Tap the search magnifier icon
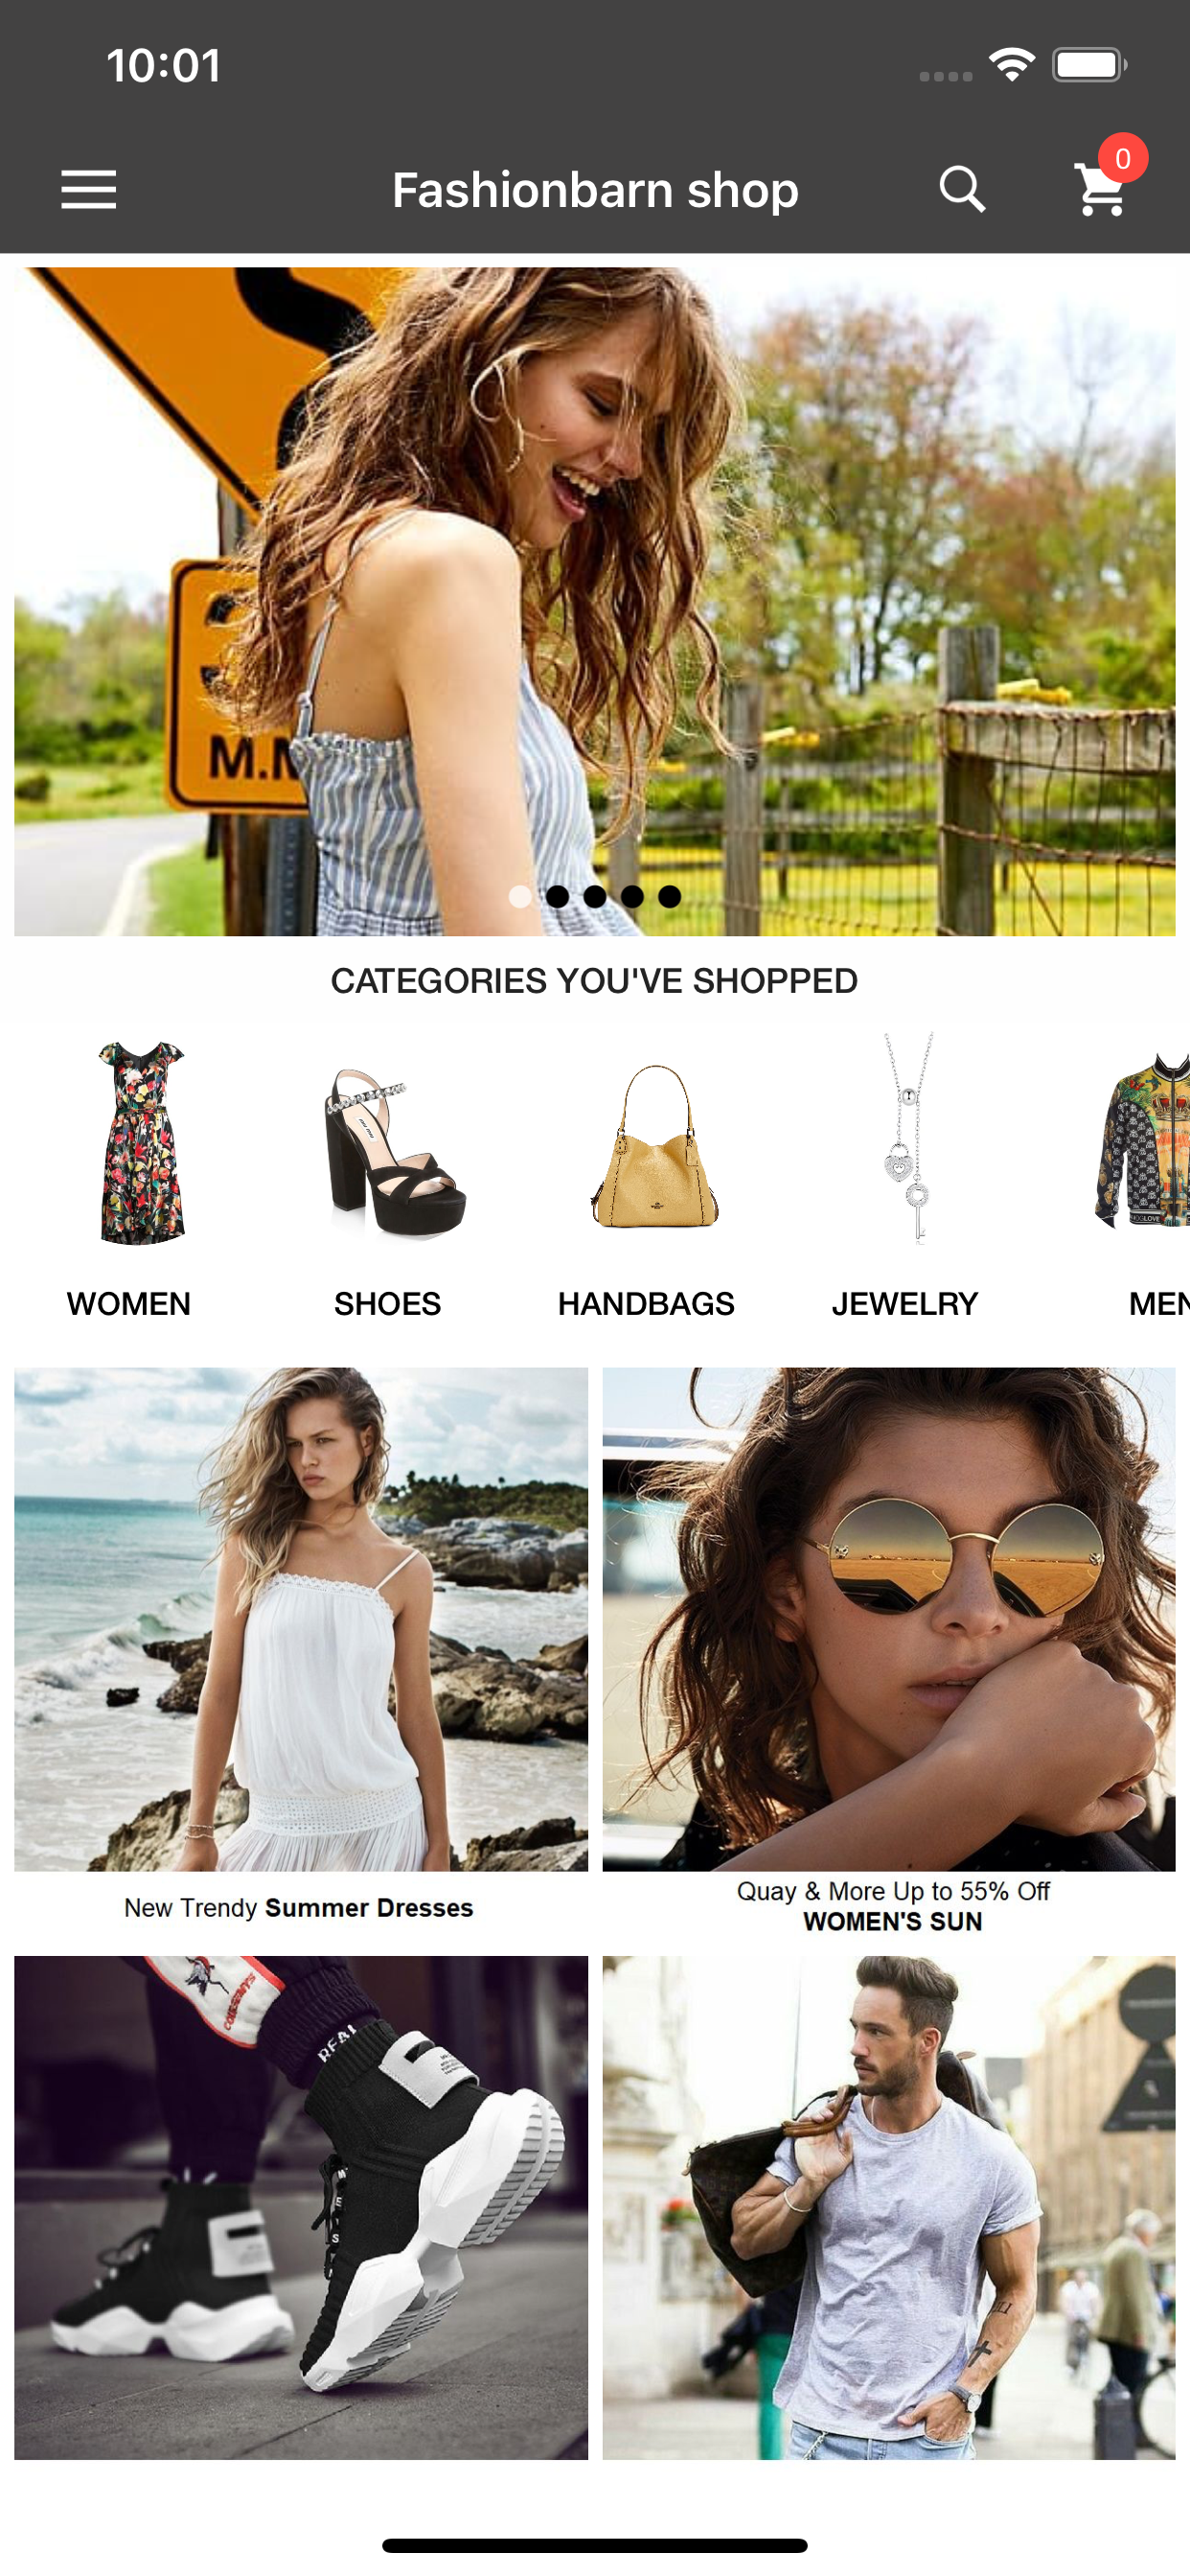Viewport: 1190px width, 2576px height. point(962,190)
